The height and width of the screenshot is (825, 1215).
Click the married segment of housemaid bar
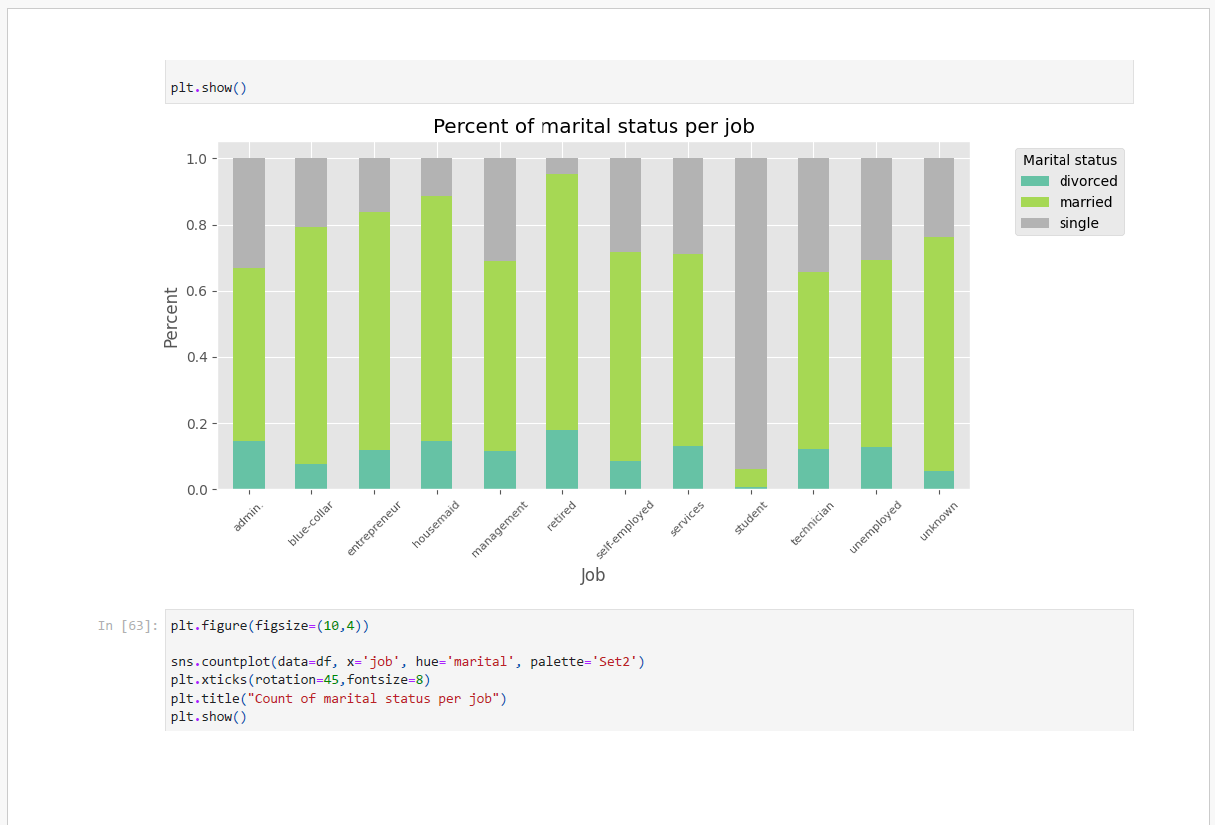436,318
